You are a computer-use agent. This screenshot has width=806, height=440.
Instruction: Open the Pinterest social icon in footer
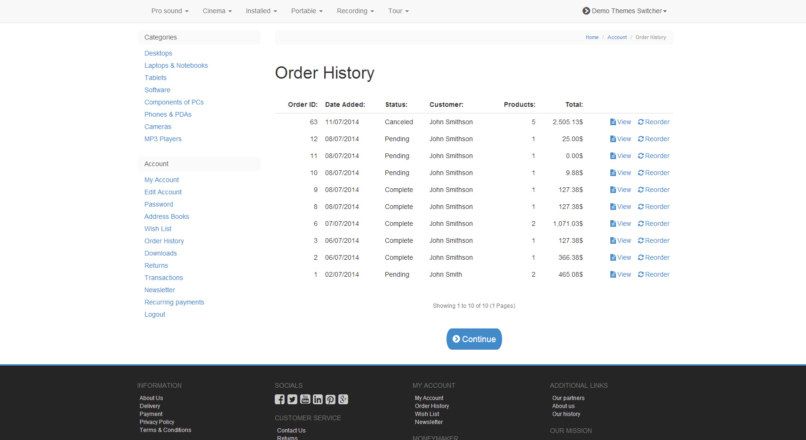pos(331,399)
